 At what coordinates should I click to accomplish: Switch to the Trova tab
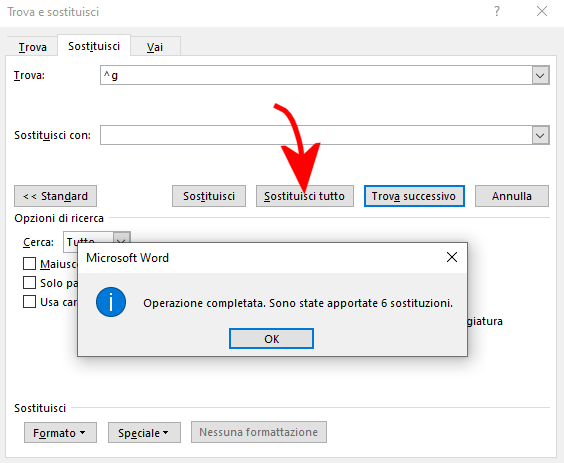point(32,47)
